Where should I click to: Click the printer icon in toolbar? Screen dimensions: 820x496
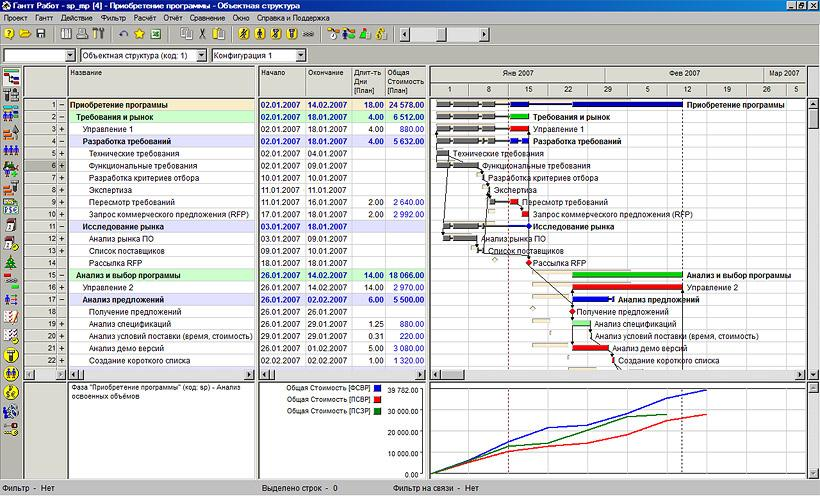click(x=80, y=34)
